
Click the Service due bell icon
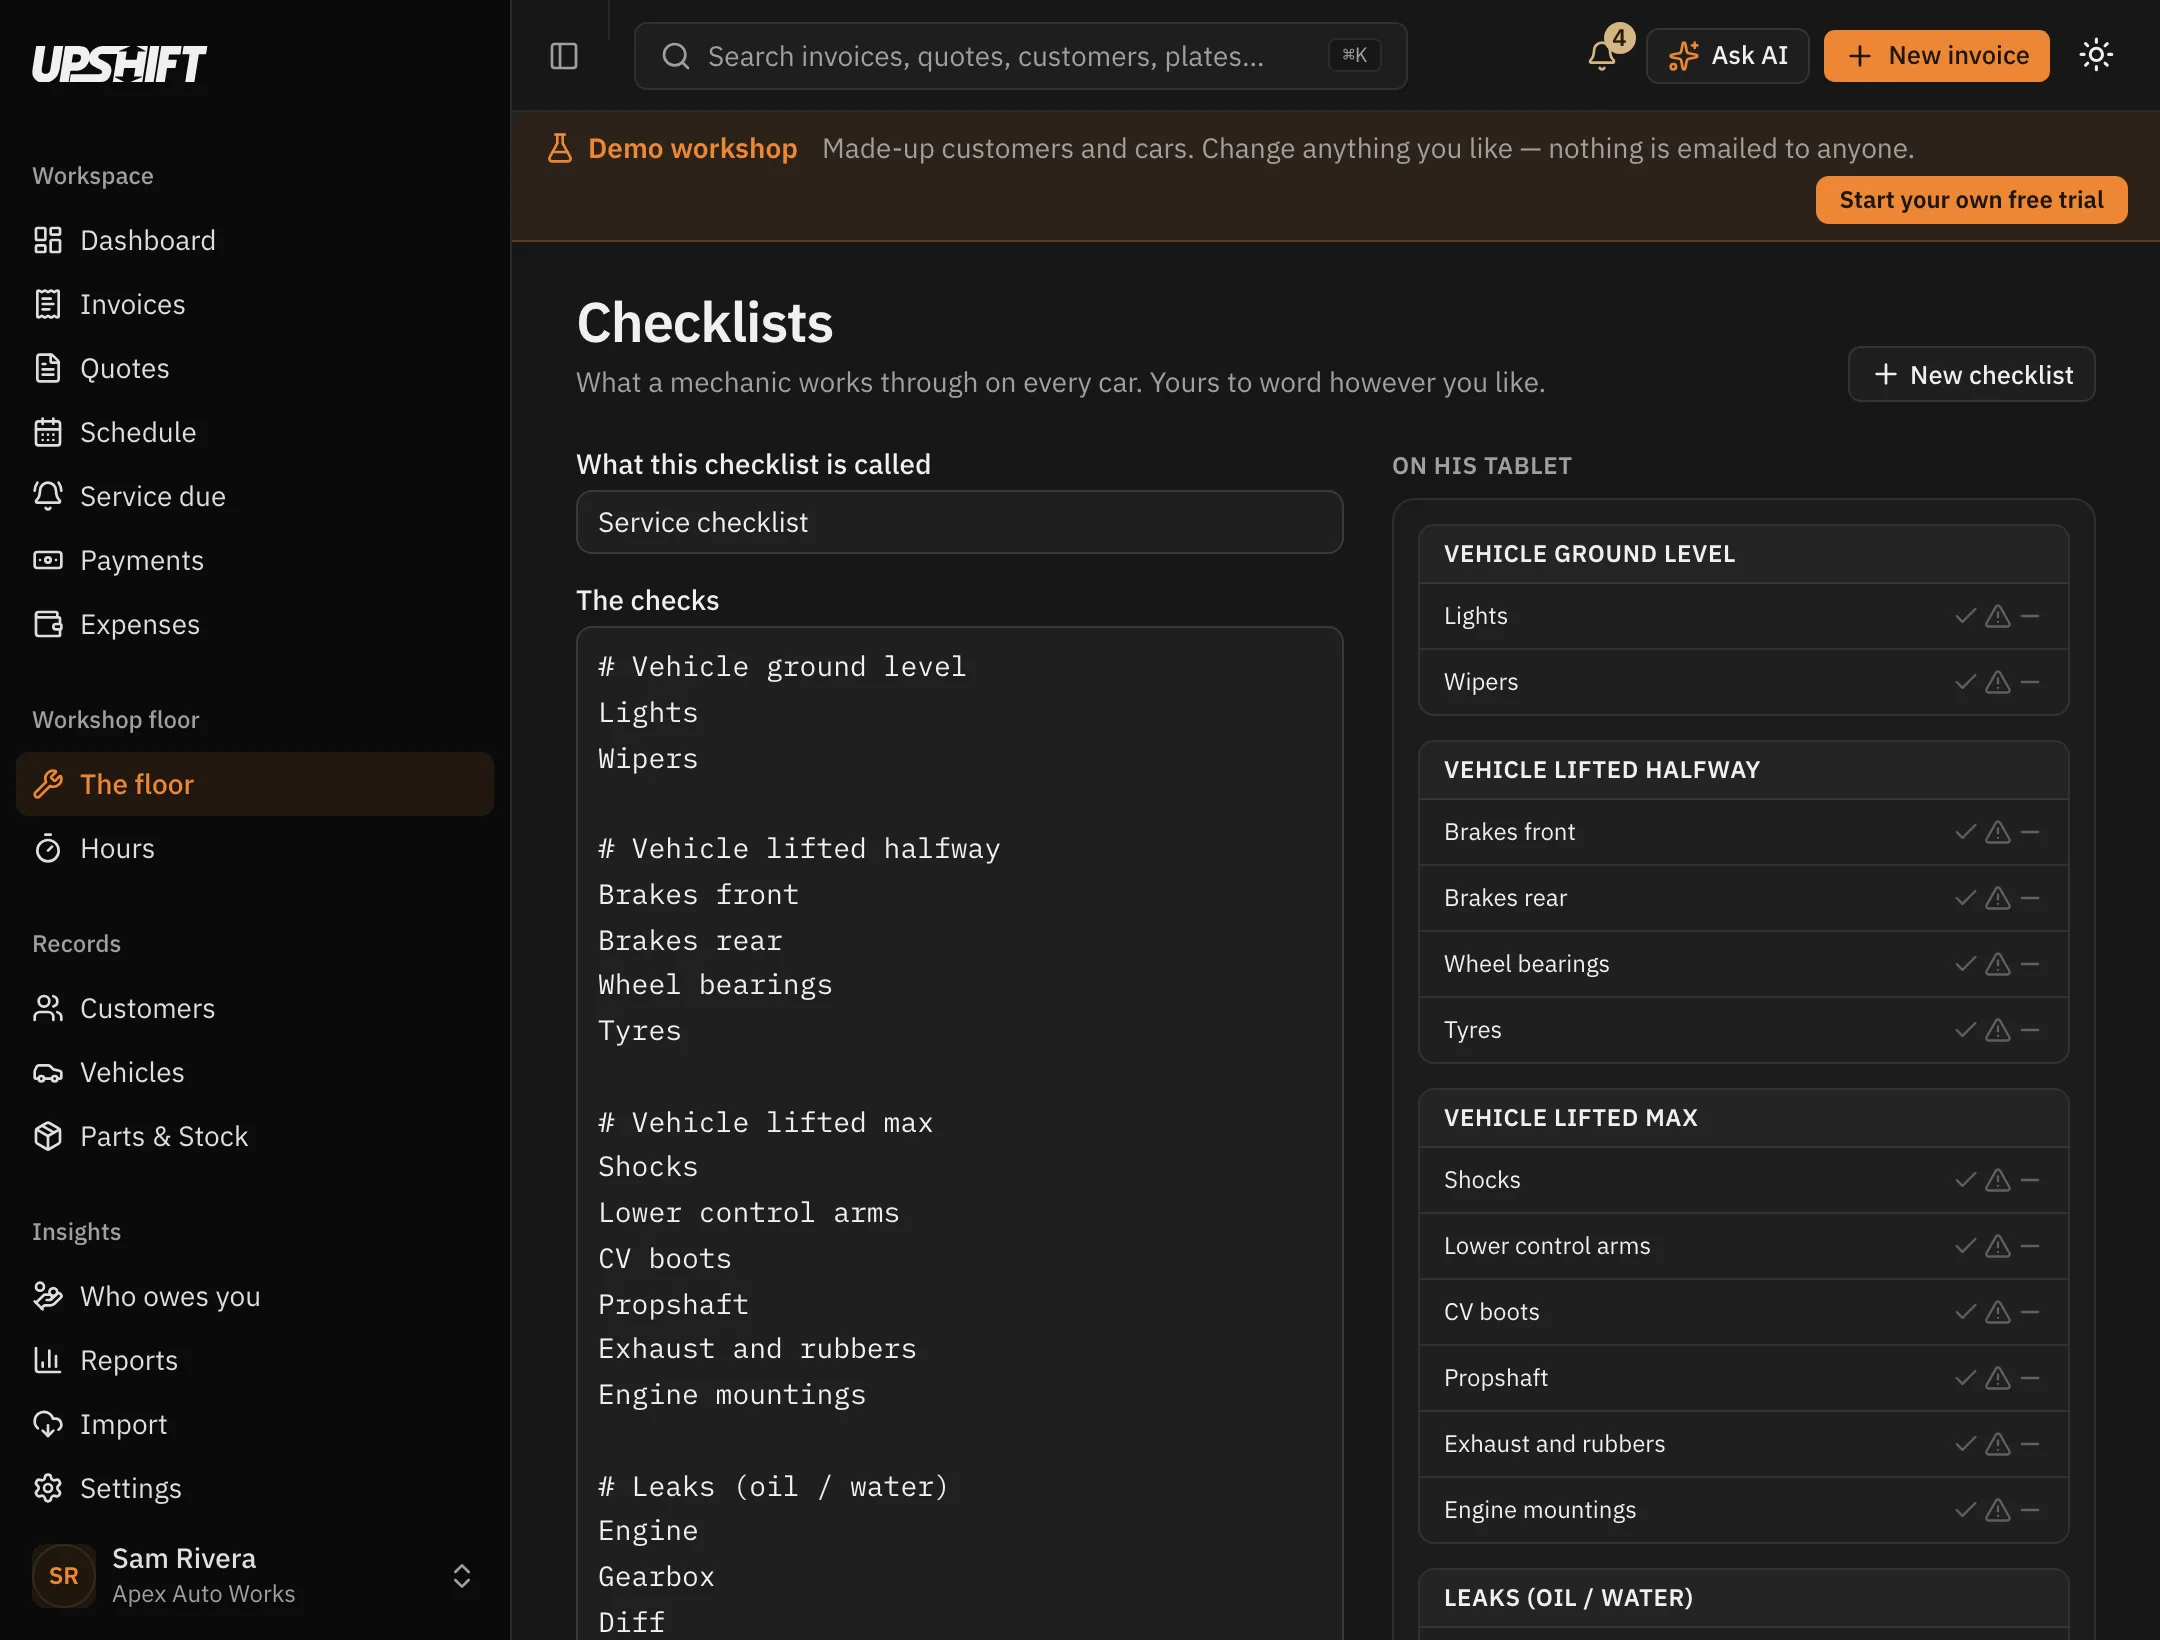(x=48, y=496)
